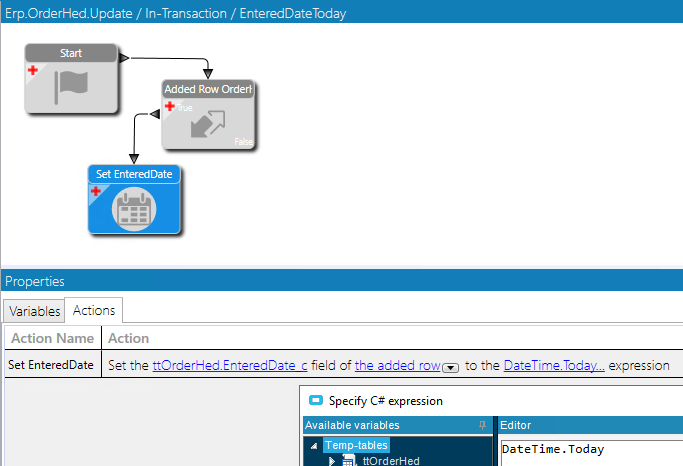683x466 pixels.
Task: Select the Start node title bar
Action: [x=71, y=53]
